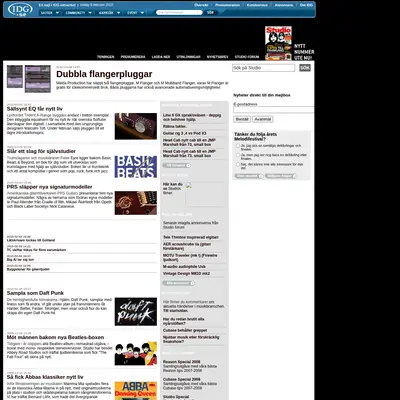Click the Beställ newsletter button
400x400 pixels.
pos(242,119)
